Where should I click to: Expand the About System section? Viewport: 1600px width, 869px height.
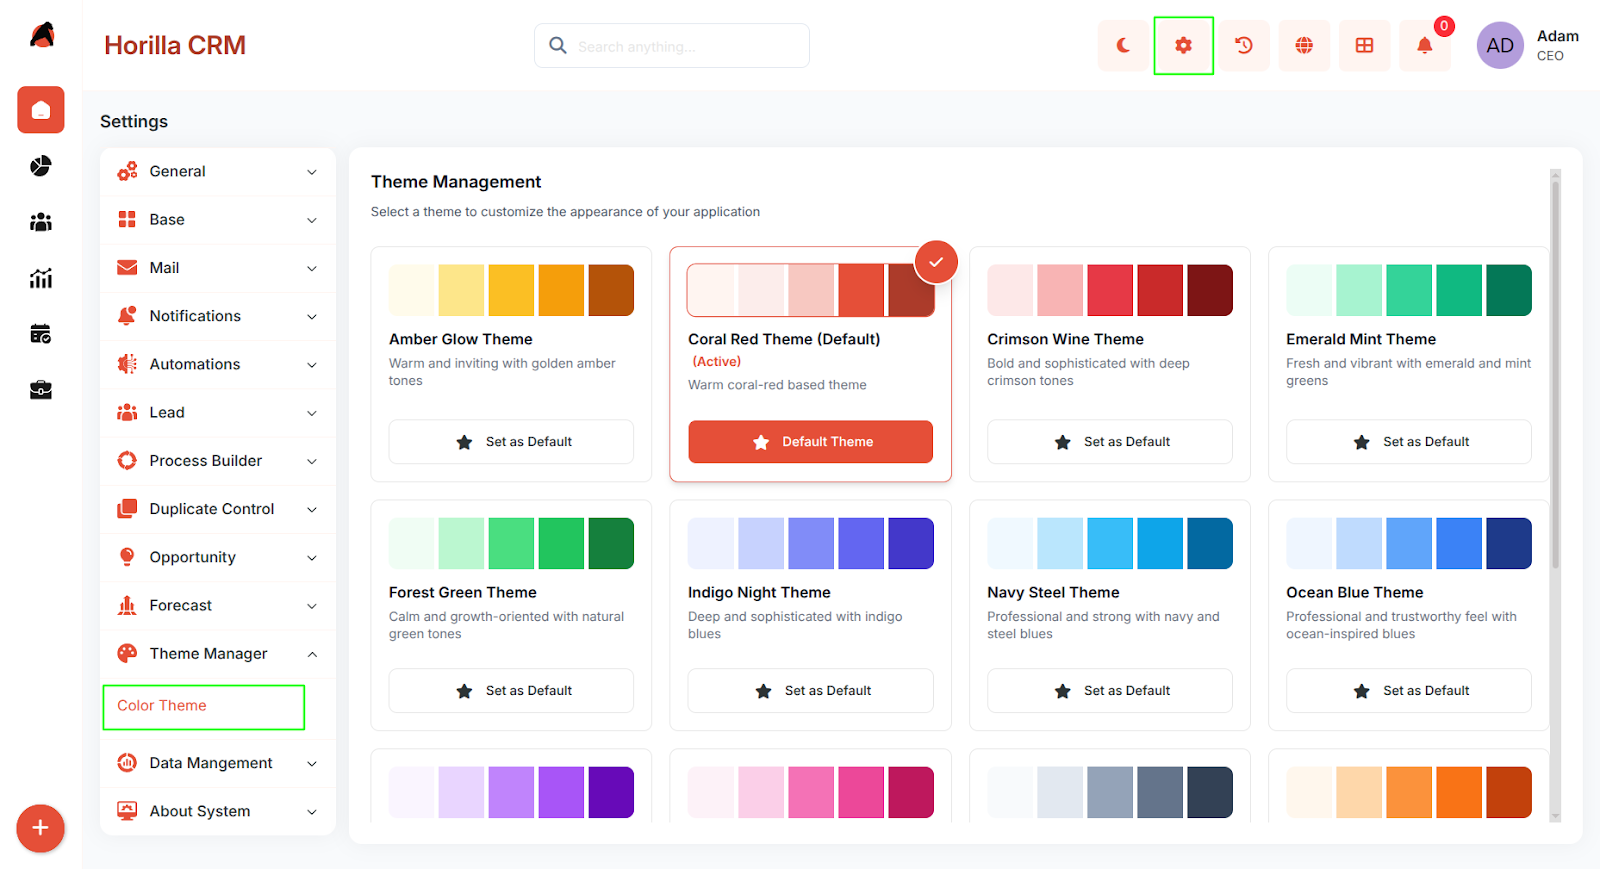click(218, 812)
